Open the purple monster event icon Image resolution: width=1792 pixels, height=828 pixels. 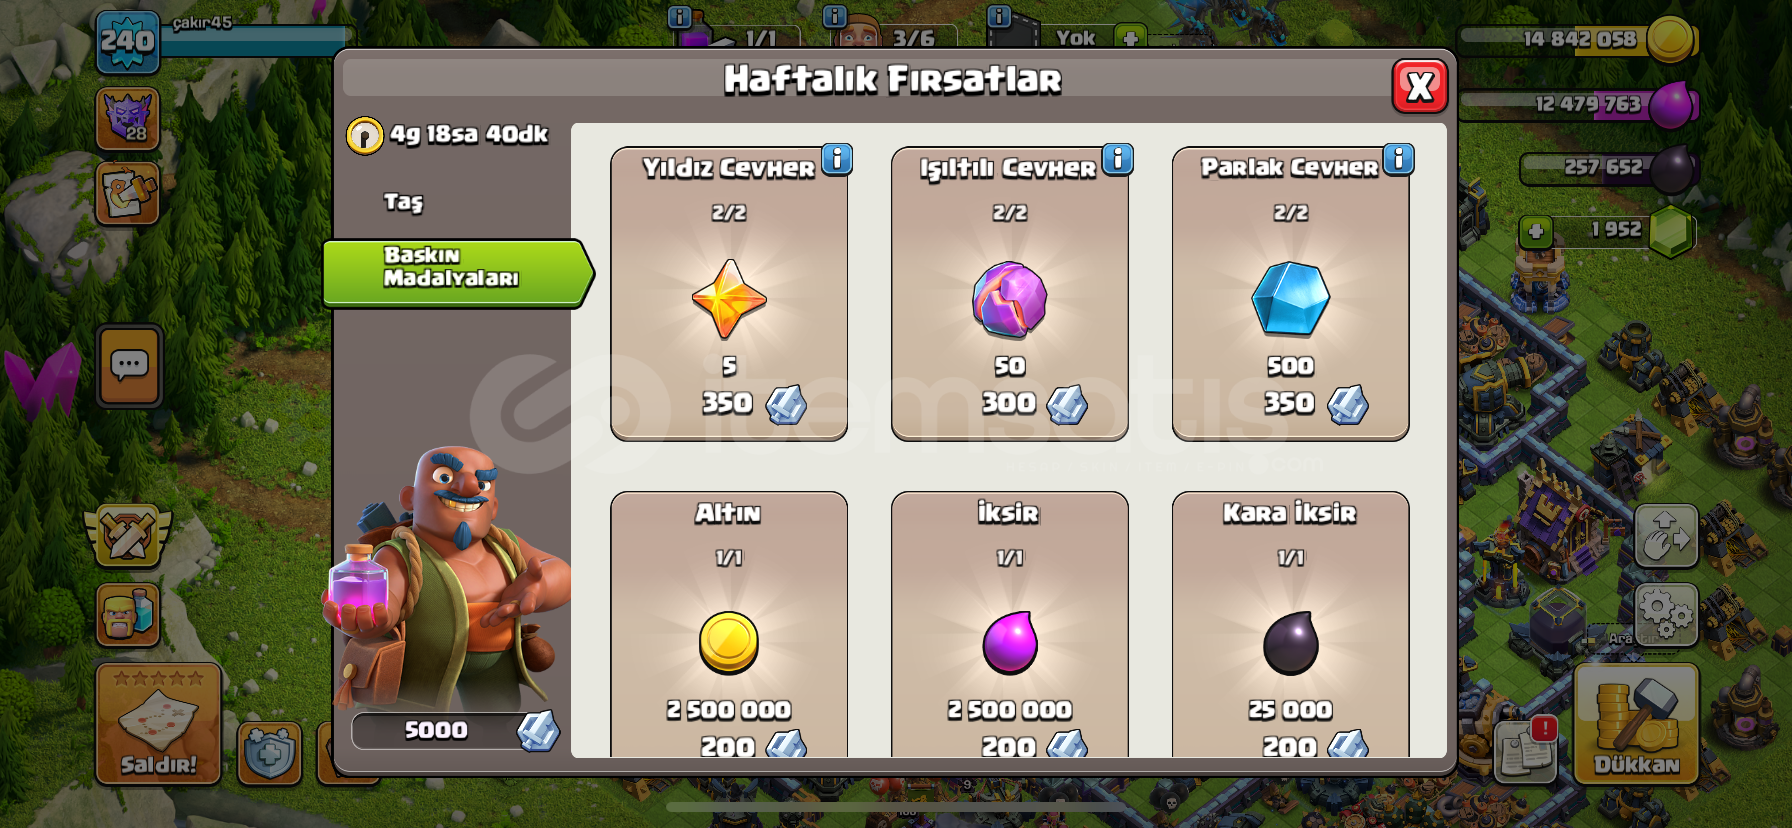click(128, 119)
